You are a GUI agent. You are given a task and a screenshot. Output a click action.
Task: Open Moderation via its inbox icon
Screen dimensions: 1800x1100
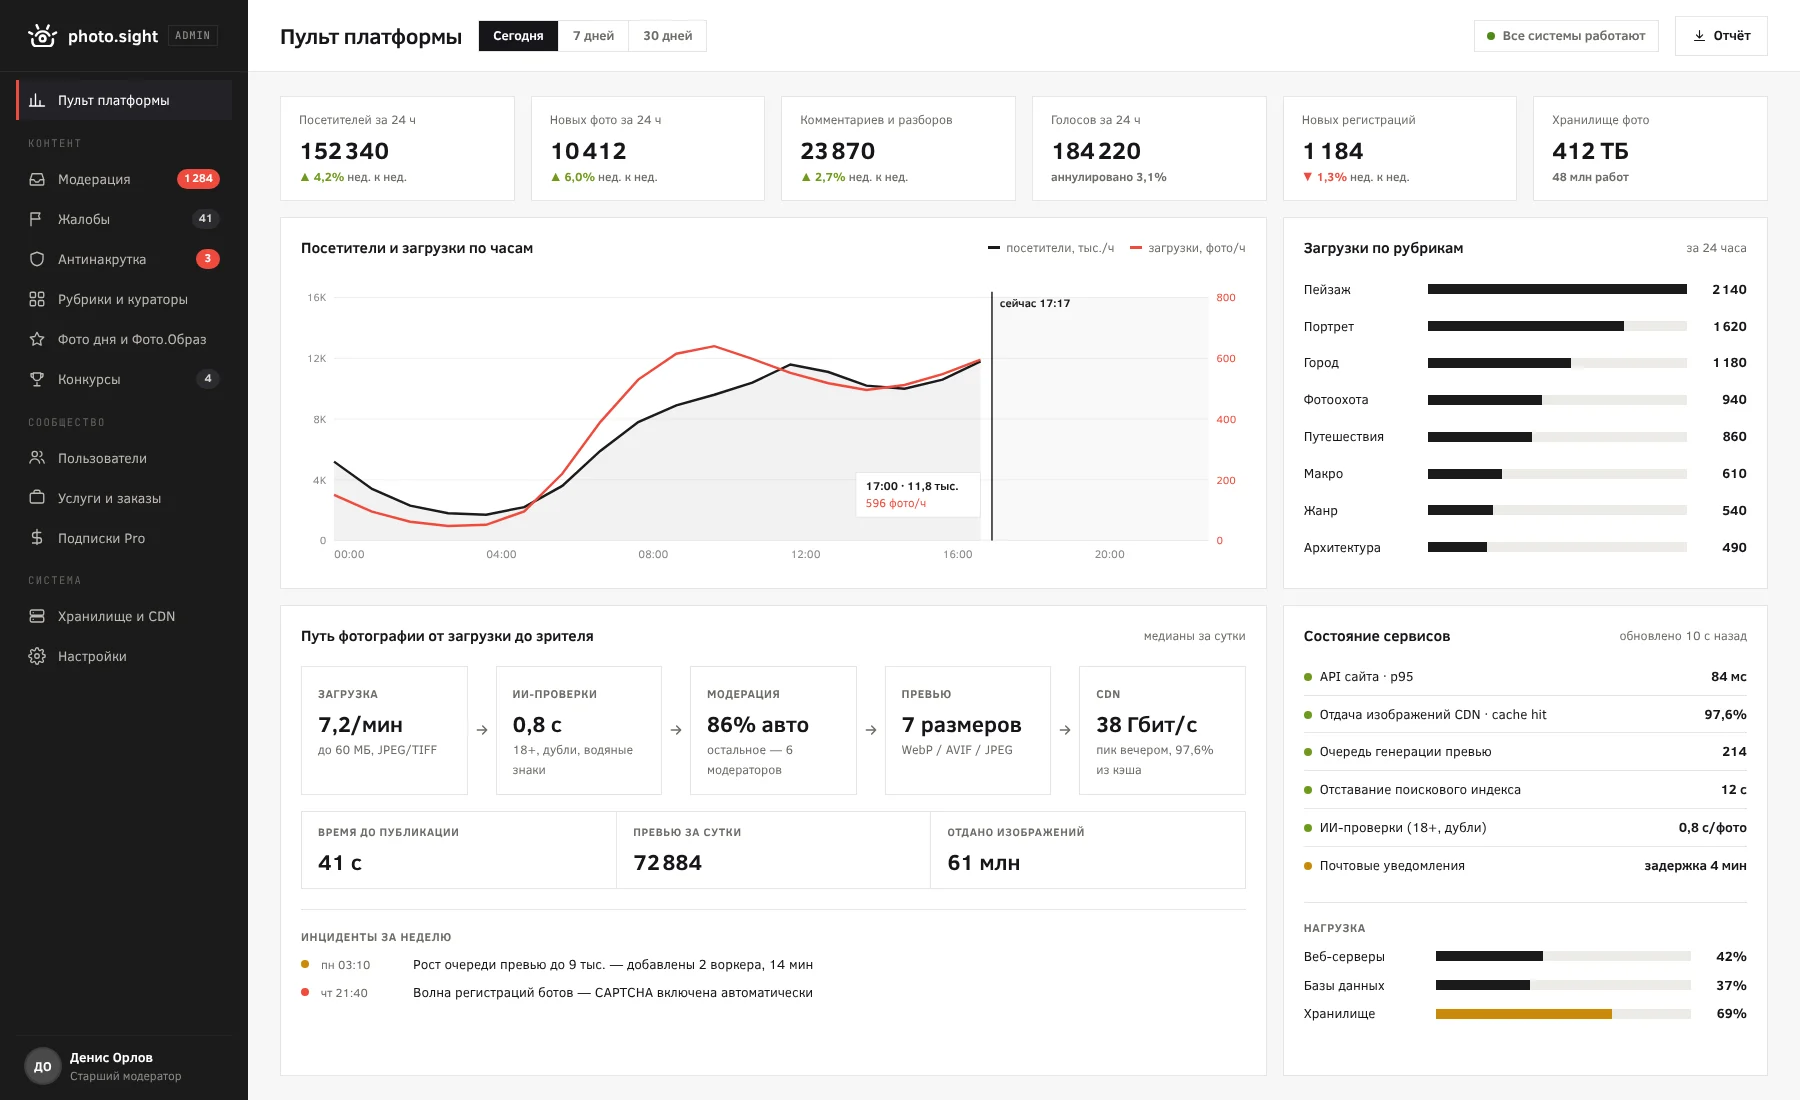click(37, 179)
